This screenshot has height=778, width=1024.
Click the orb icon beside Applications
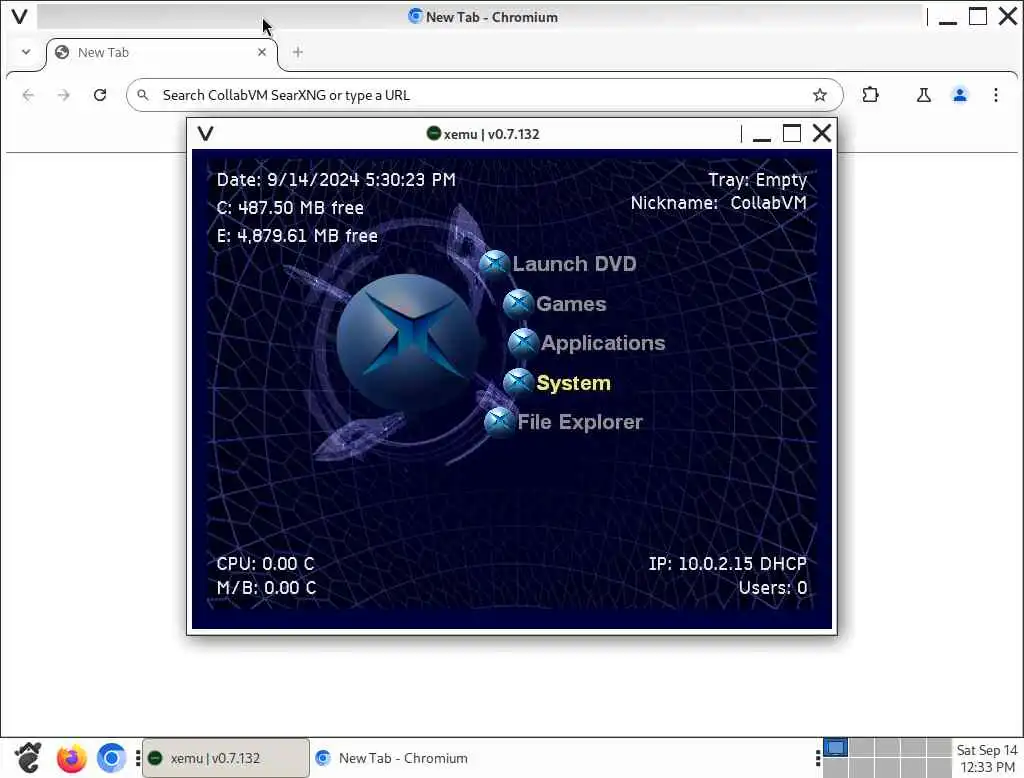tap(524, 343)
